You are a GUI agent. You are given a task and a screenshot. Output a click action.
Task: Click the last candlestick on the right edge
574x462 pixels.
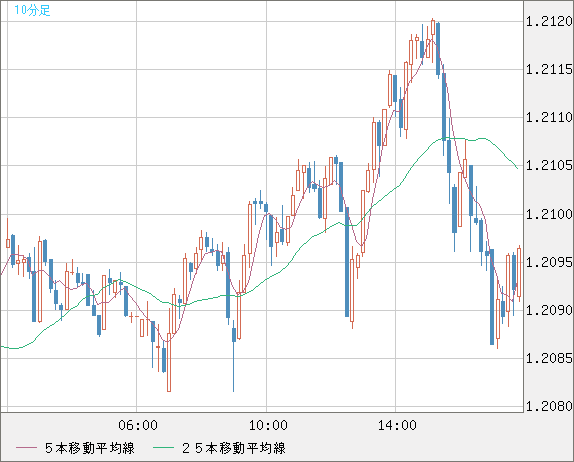pyautogui.click(x=519, y=272)
